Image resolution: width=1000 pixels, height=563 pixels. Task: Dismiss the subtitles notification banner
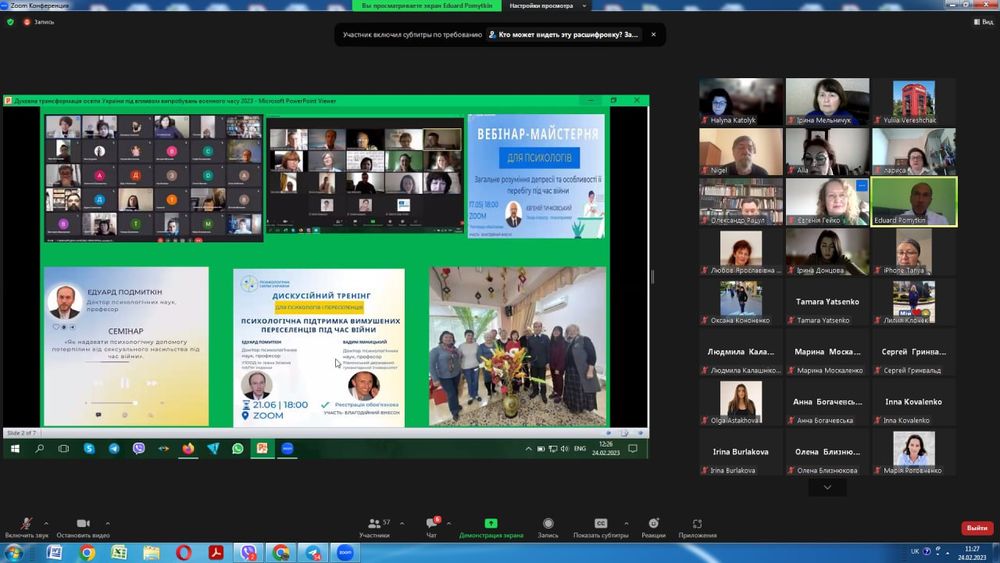pos(653,34)
